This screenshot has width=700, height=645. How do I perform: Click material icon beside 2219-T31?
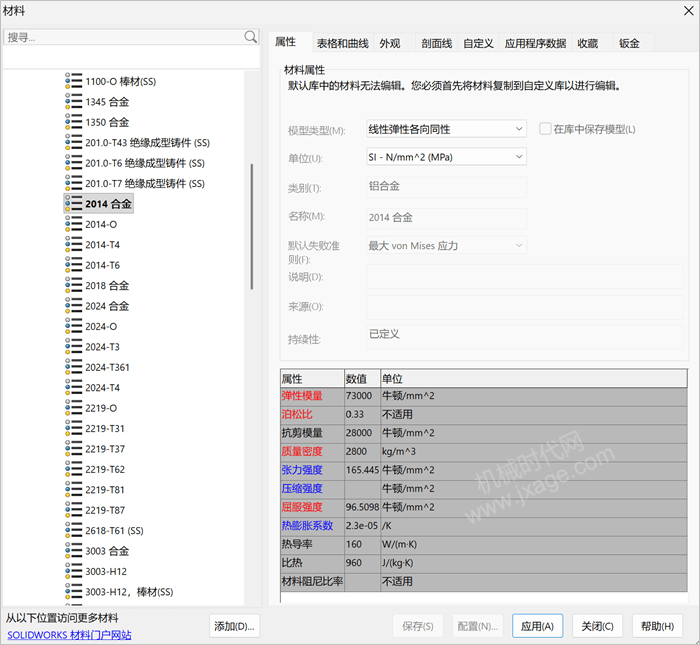coord(74,429)
